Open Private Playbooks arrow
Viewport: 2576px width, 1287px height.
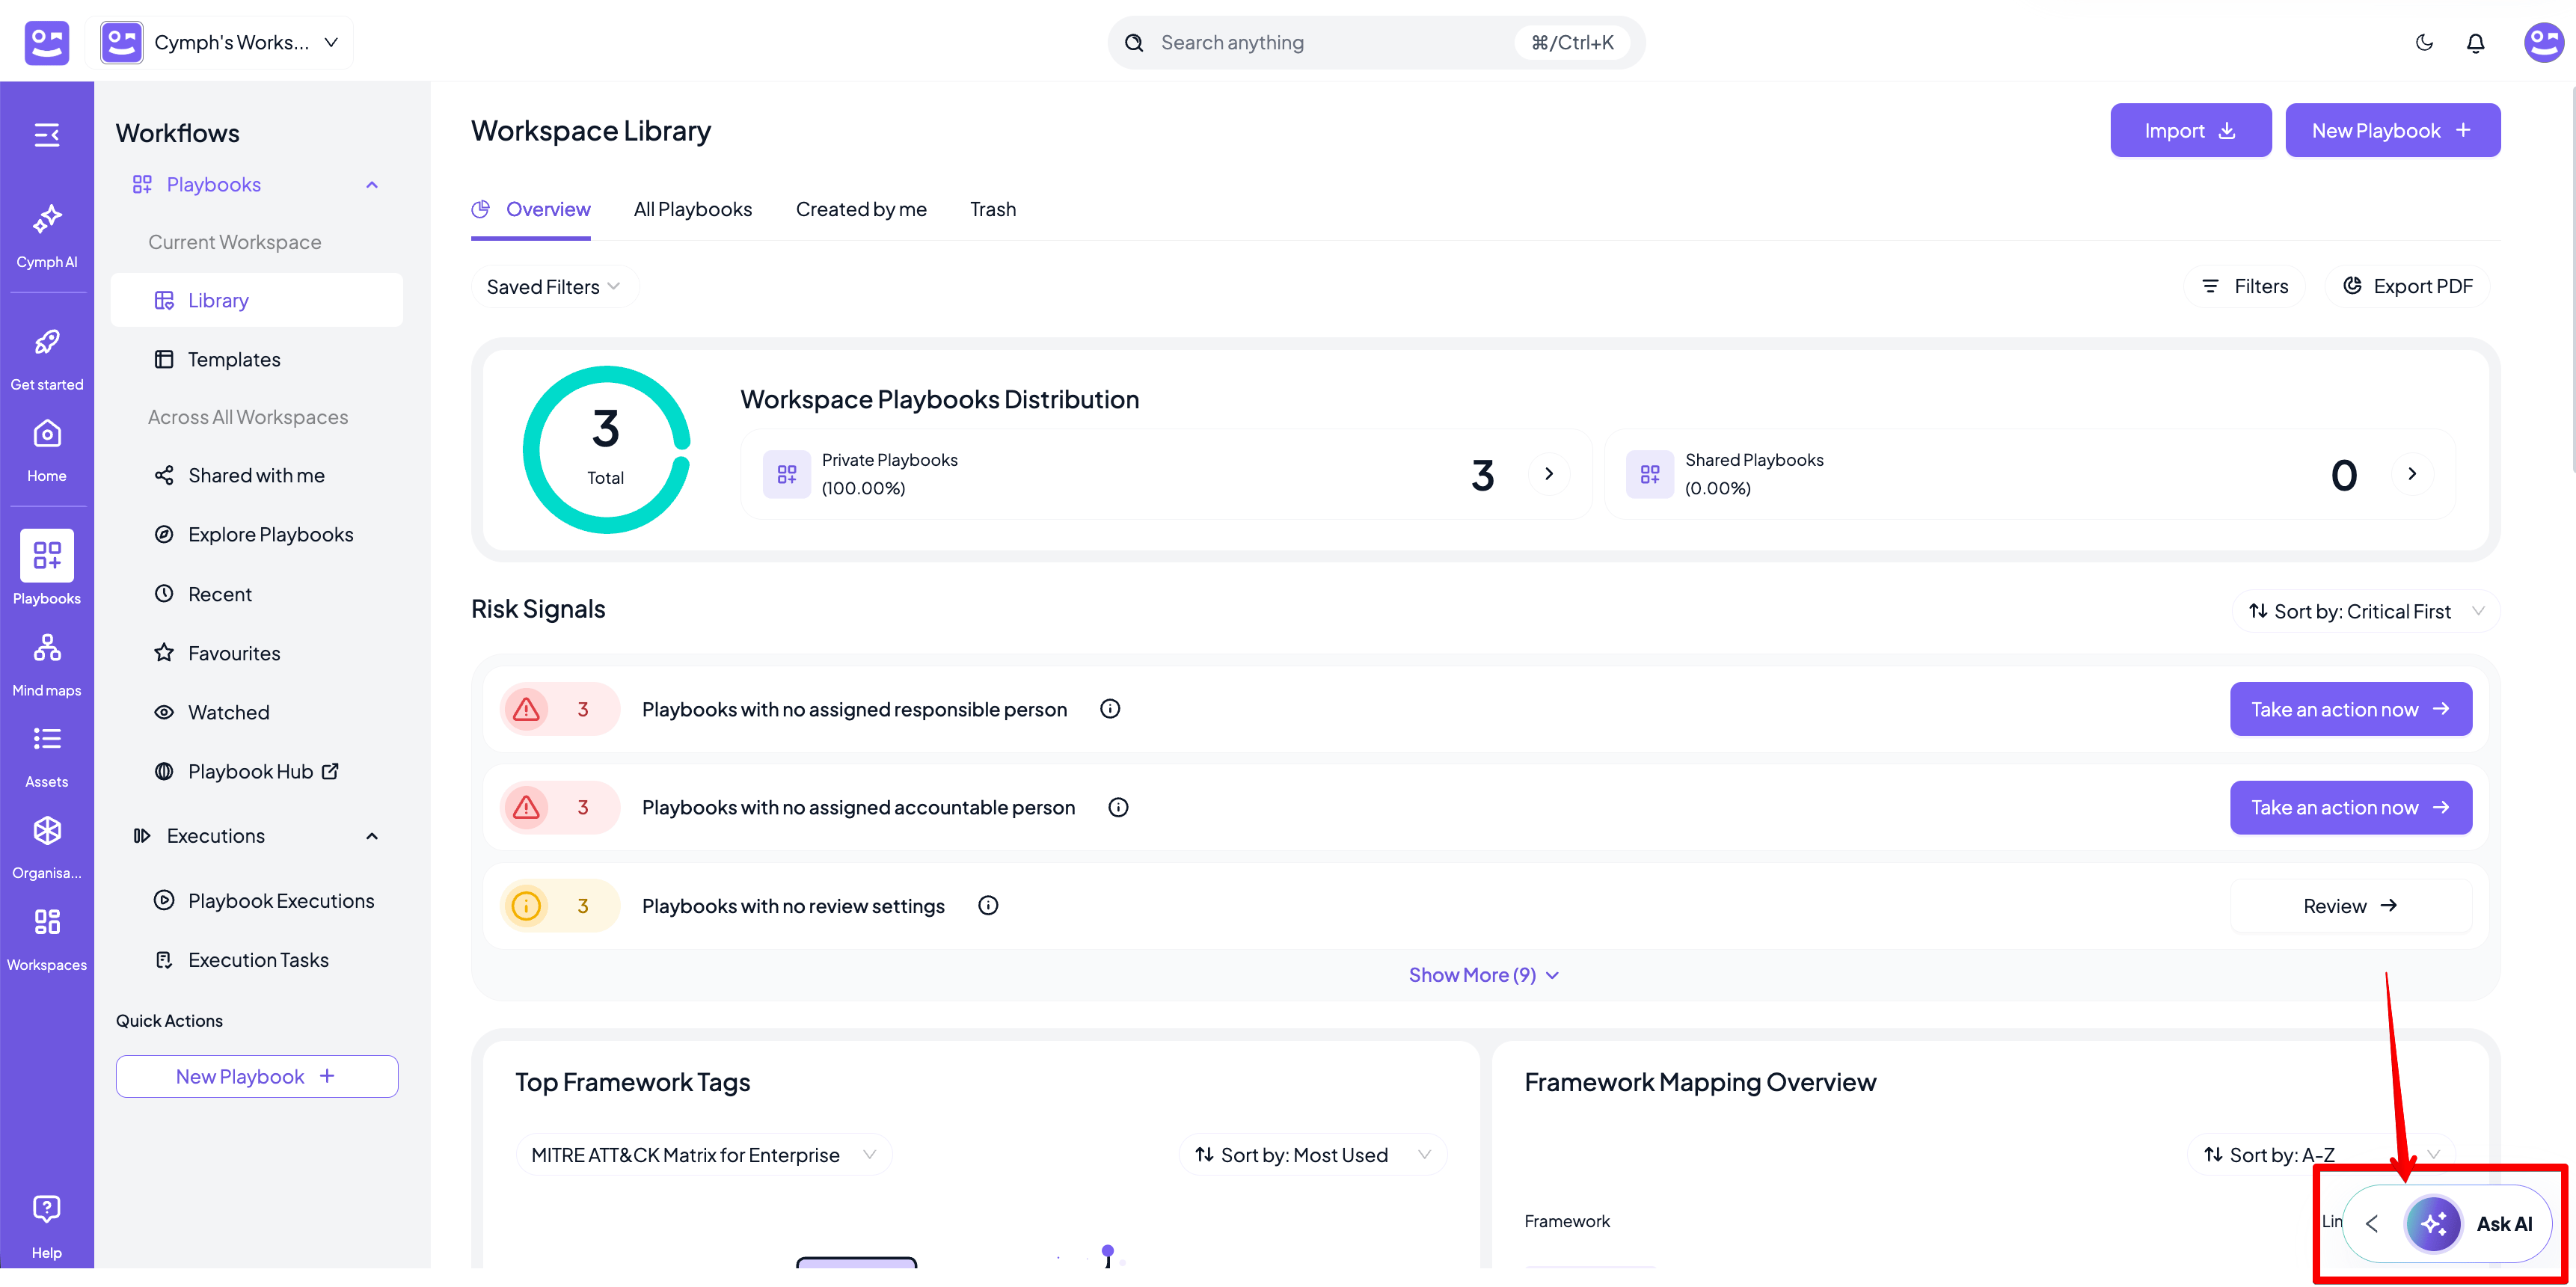coord(1549,474)
